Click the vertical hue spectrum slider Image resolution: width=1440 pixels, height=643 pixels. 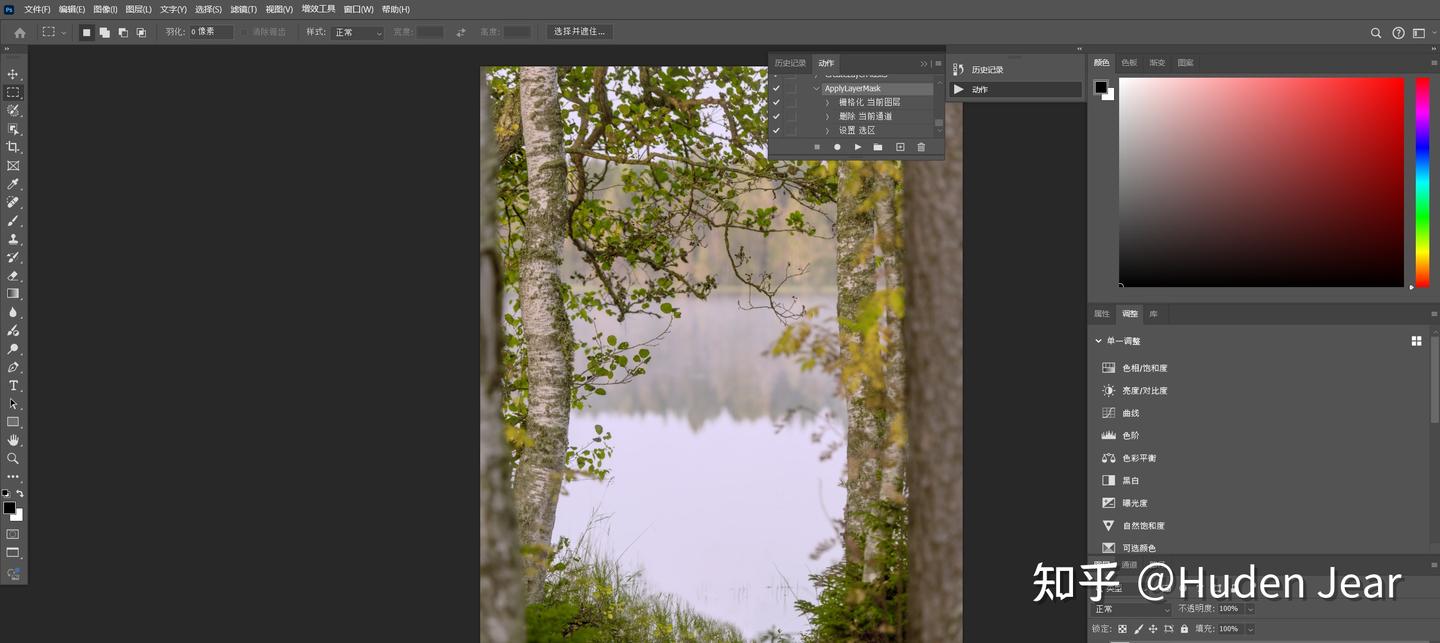[x=1422, y=183]
